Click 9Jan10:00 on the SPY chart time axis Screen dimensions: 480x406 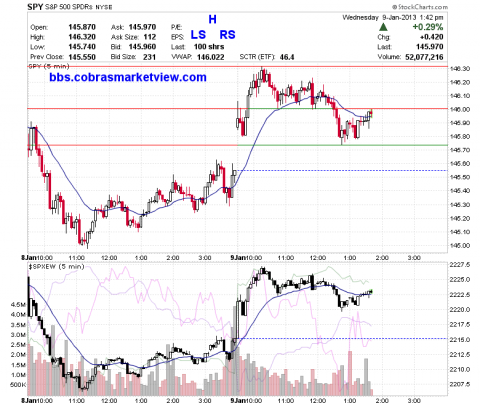pos(247,258)
